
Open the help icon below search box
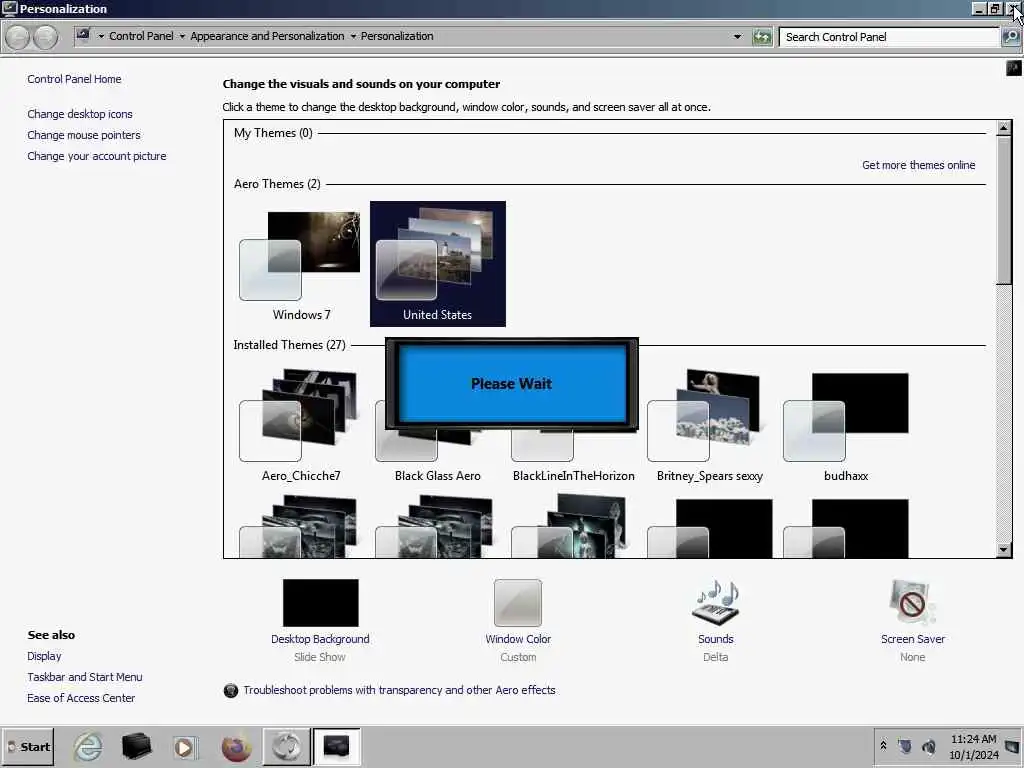[x=1013, y=67]
